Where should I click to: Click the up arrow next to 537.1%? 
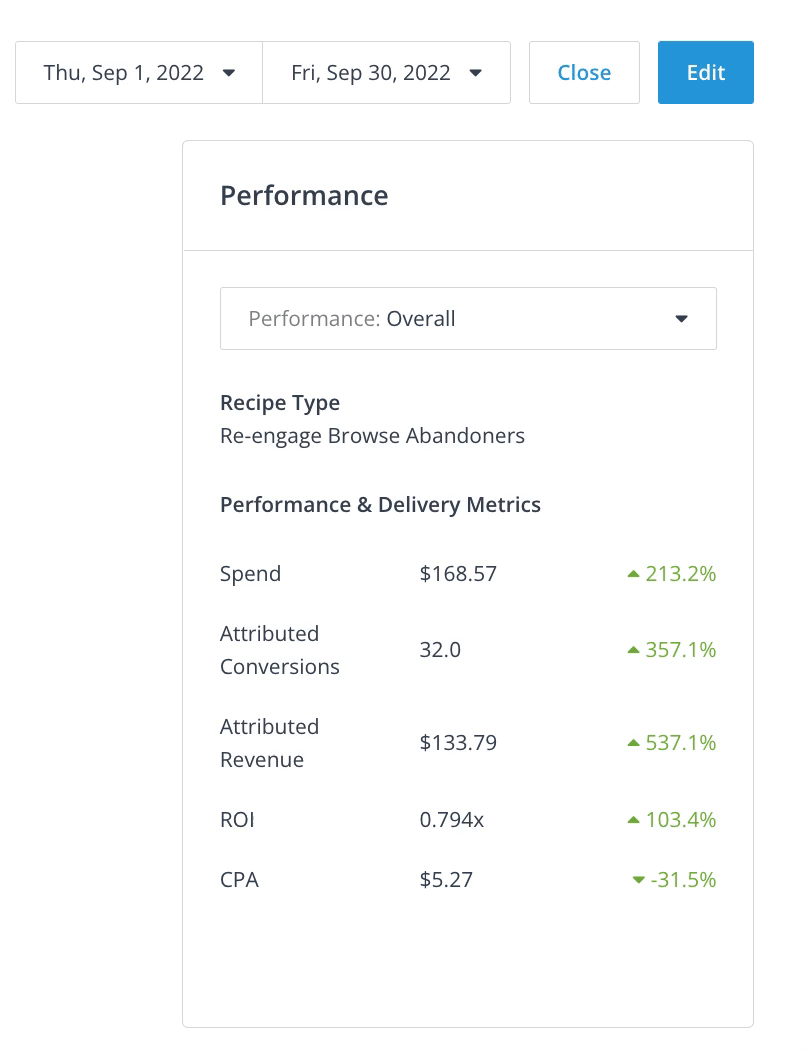633,743
